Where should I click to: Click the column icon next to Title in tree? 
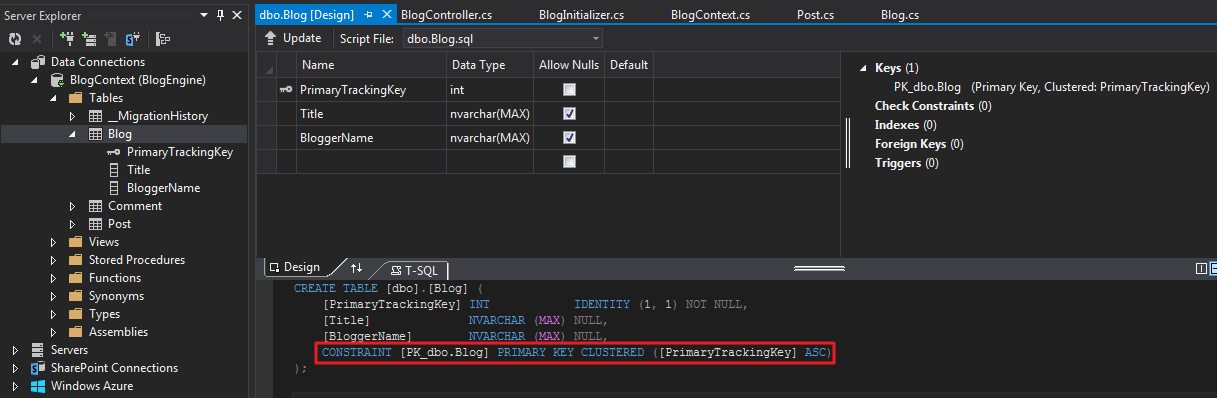tap(114, 170)
